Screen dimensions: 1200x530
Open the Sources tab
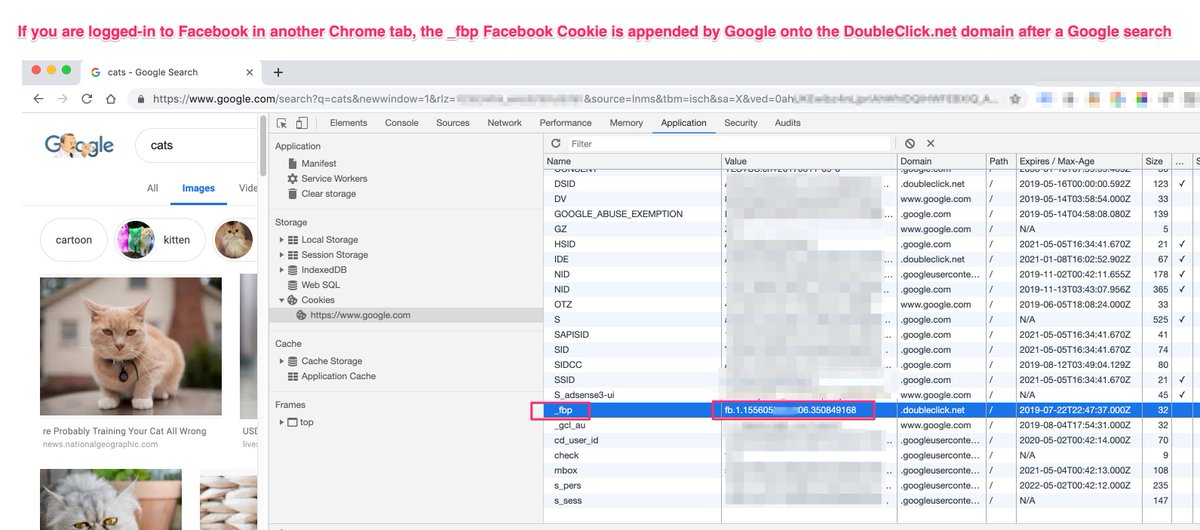click(x=453, y=123)
